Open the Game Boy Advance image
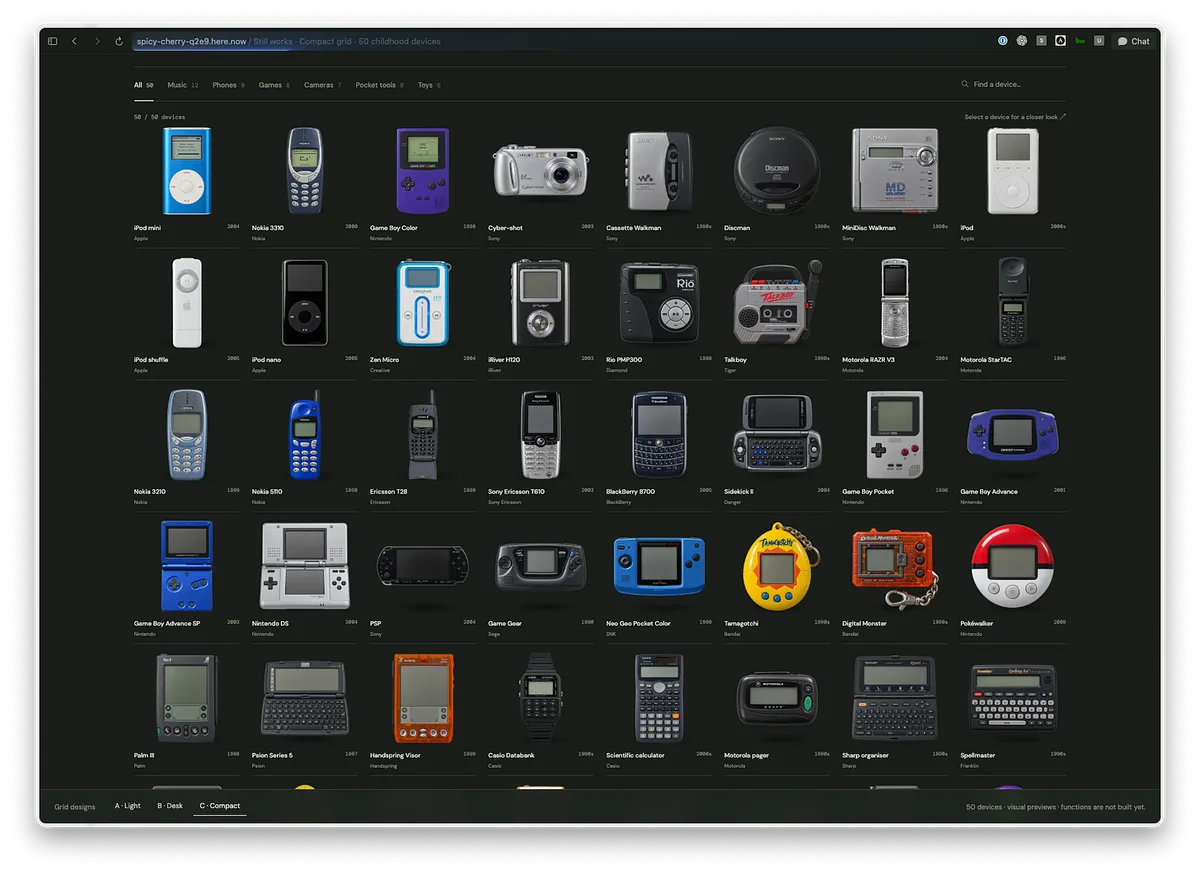This screenshot has width=1200, height=874. 1013,435
